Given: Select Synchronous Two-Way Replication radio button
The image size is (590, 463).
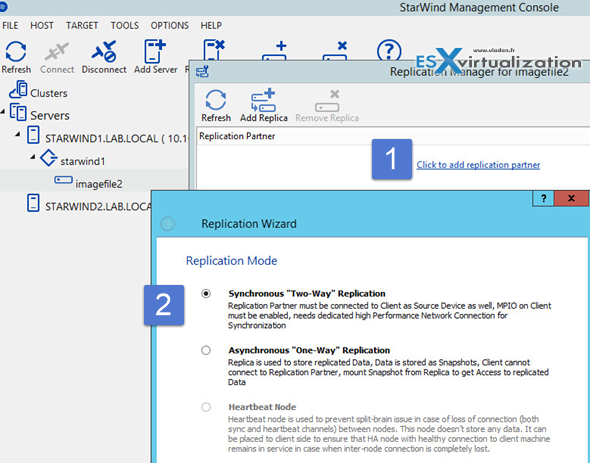Looking at the screenshot, I should (206, 293).
